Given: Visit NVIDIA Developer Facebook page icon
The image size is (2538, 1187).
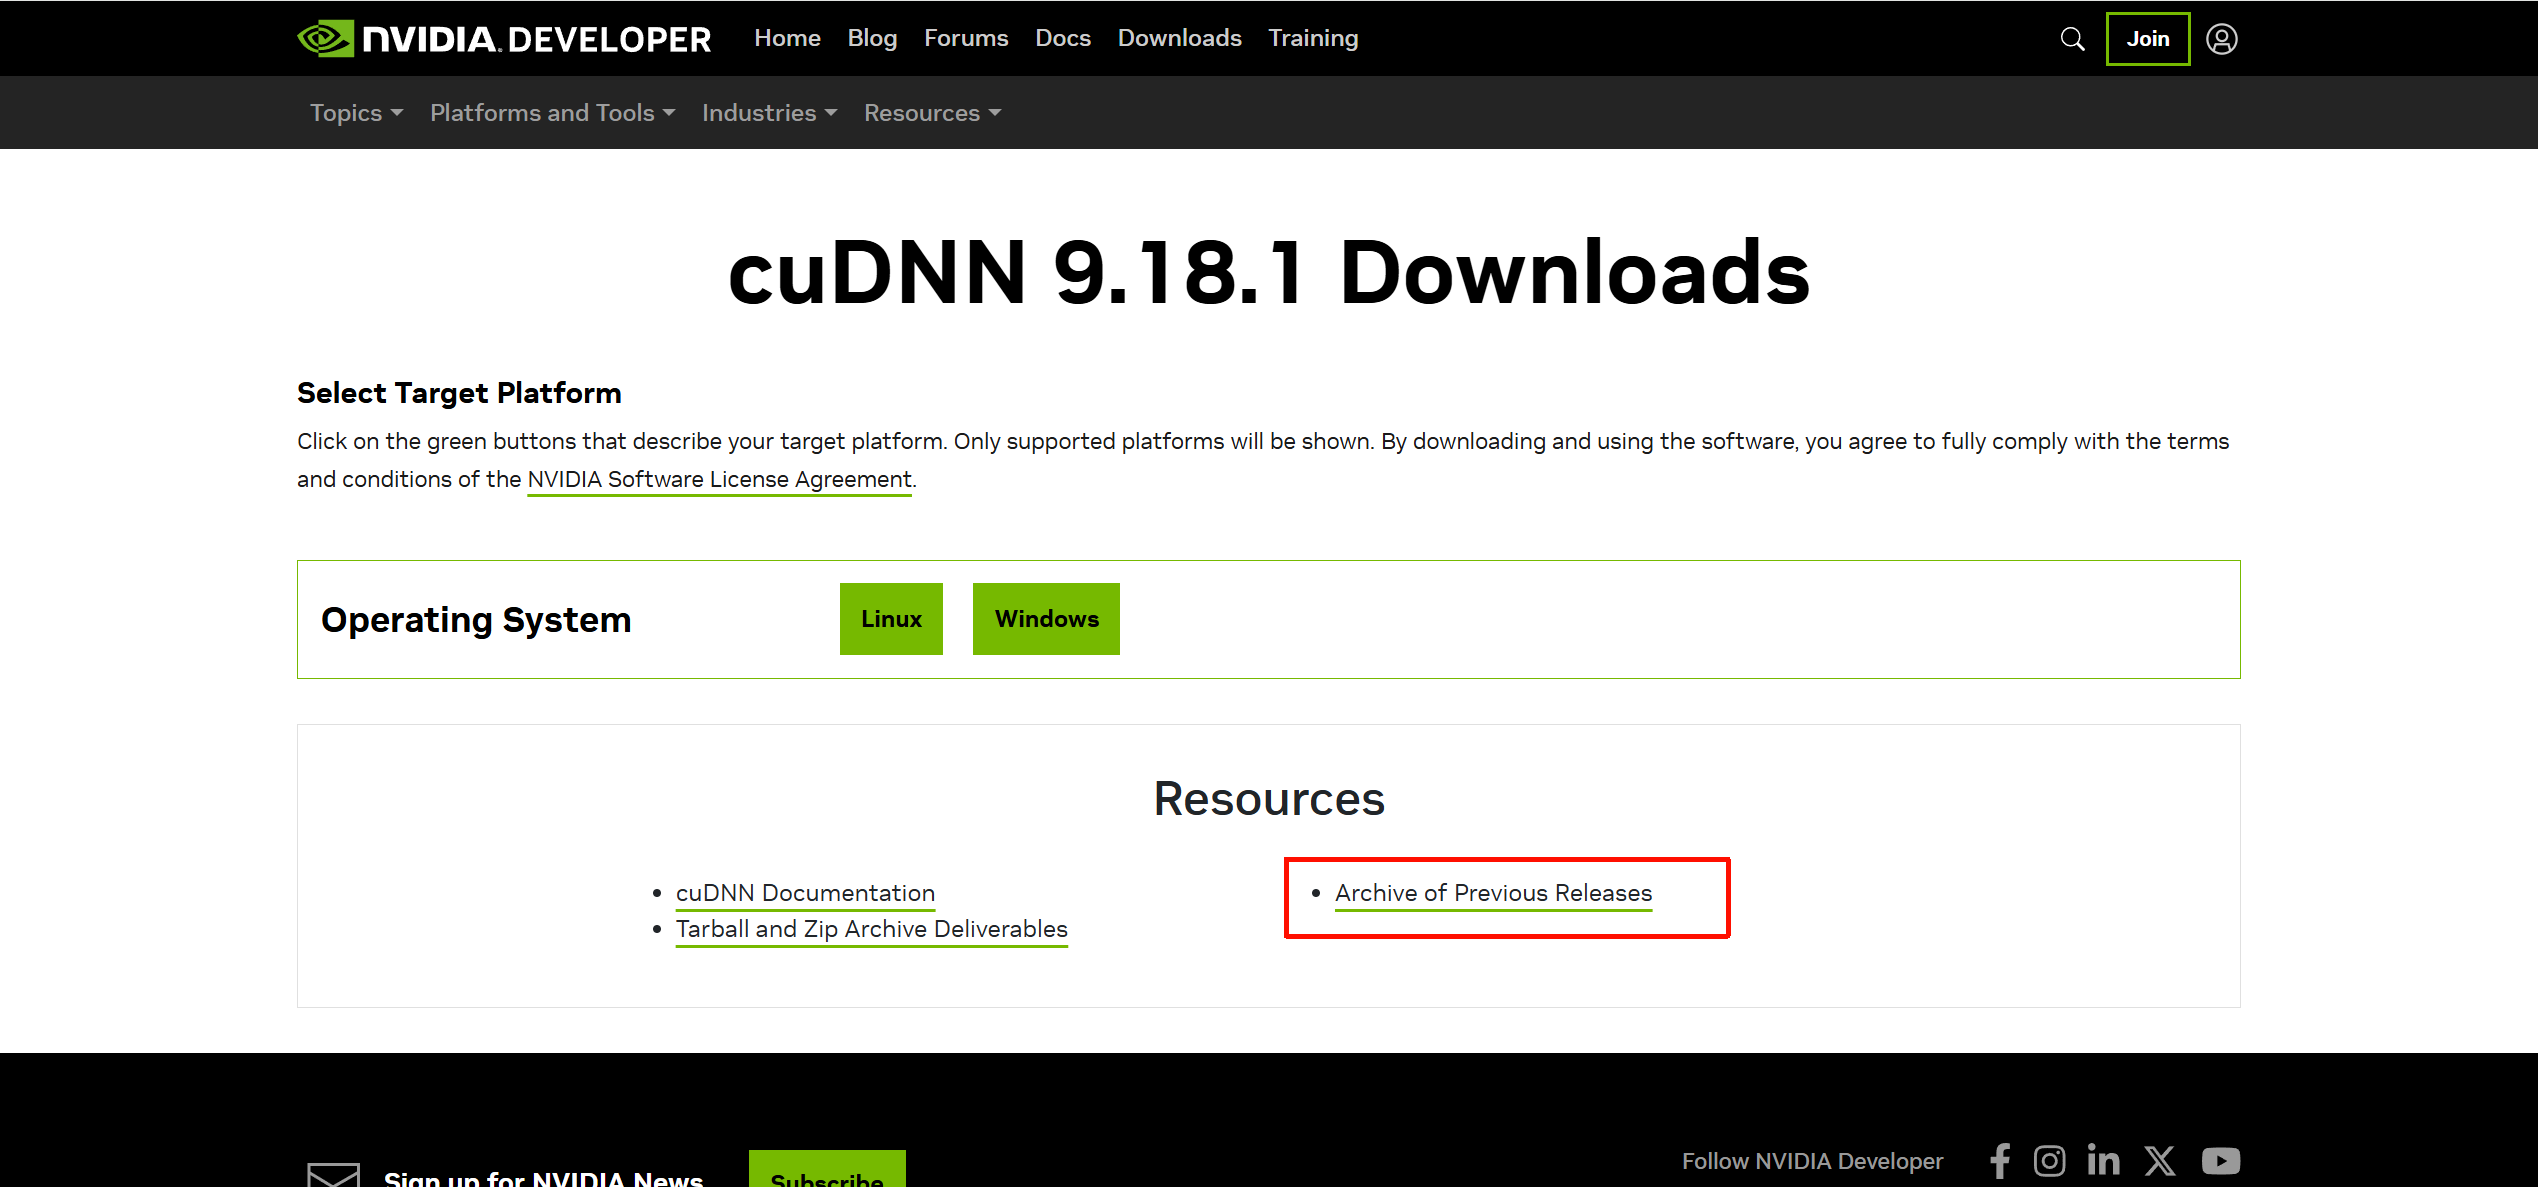Looking at the screenshot, I should (2000, 1161).
